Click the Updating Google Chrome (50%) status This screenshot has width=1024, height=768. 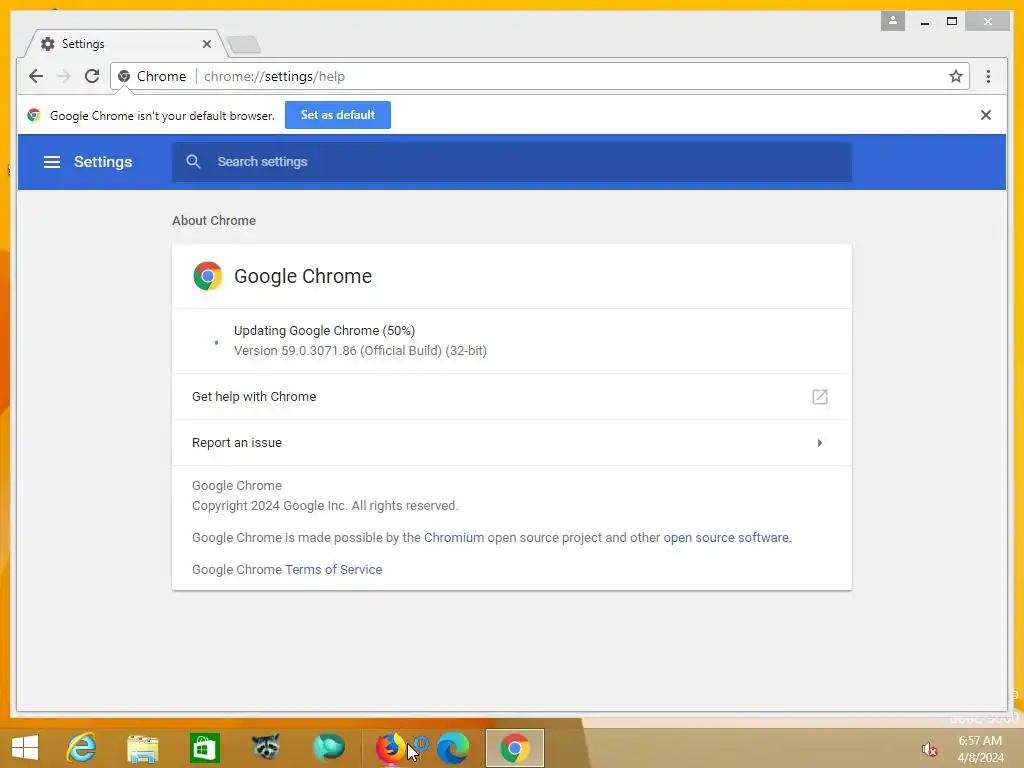pyautogui.click(x=325, y=330)
